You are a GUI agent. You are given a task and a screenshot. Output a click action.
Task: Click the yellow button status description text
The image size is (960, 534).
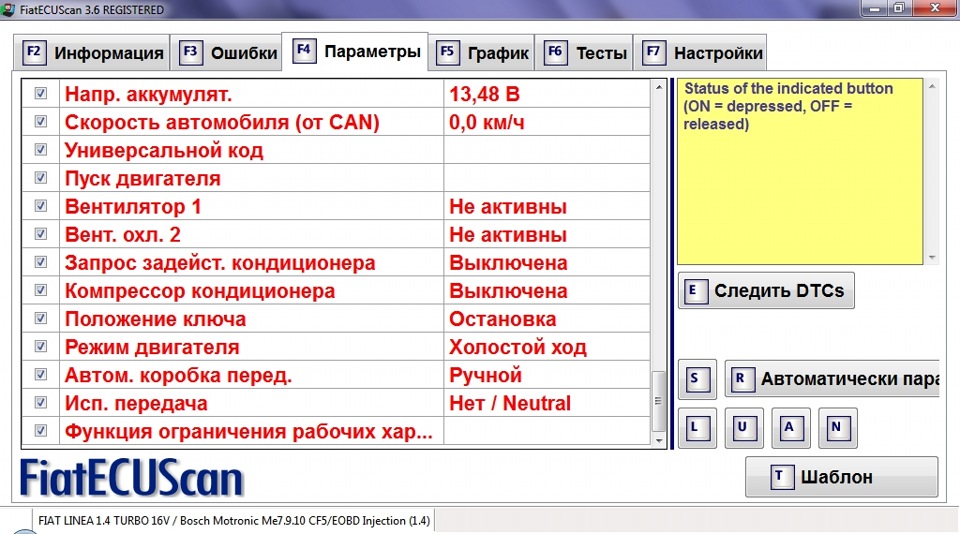[x=788, y=106]
